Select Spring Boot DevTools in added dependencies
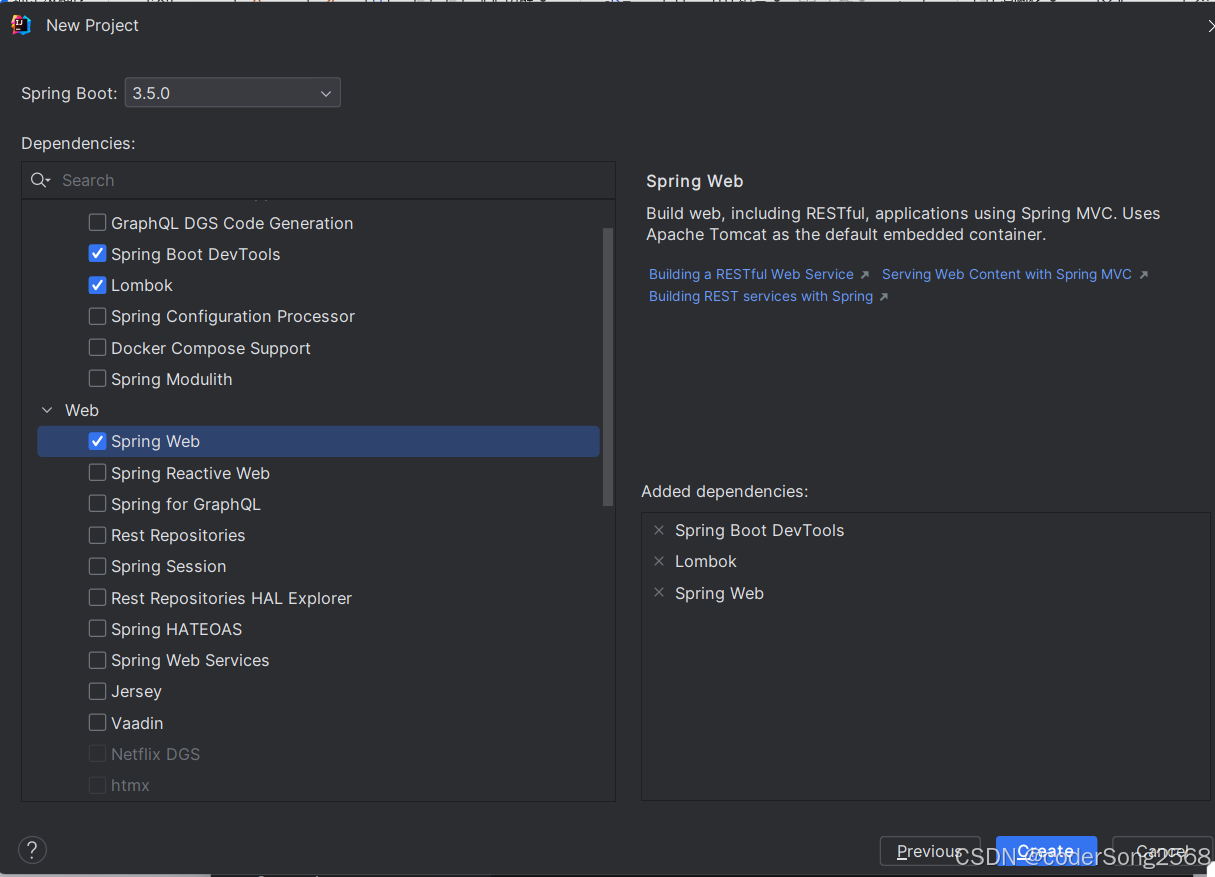1215x877 pixels. (759, 530)
